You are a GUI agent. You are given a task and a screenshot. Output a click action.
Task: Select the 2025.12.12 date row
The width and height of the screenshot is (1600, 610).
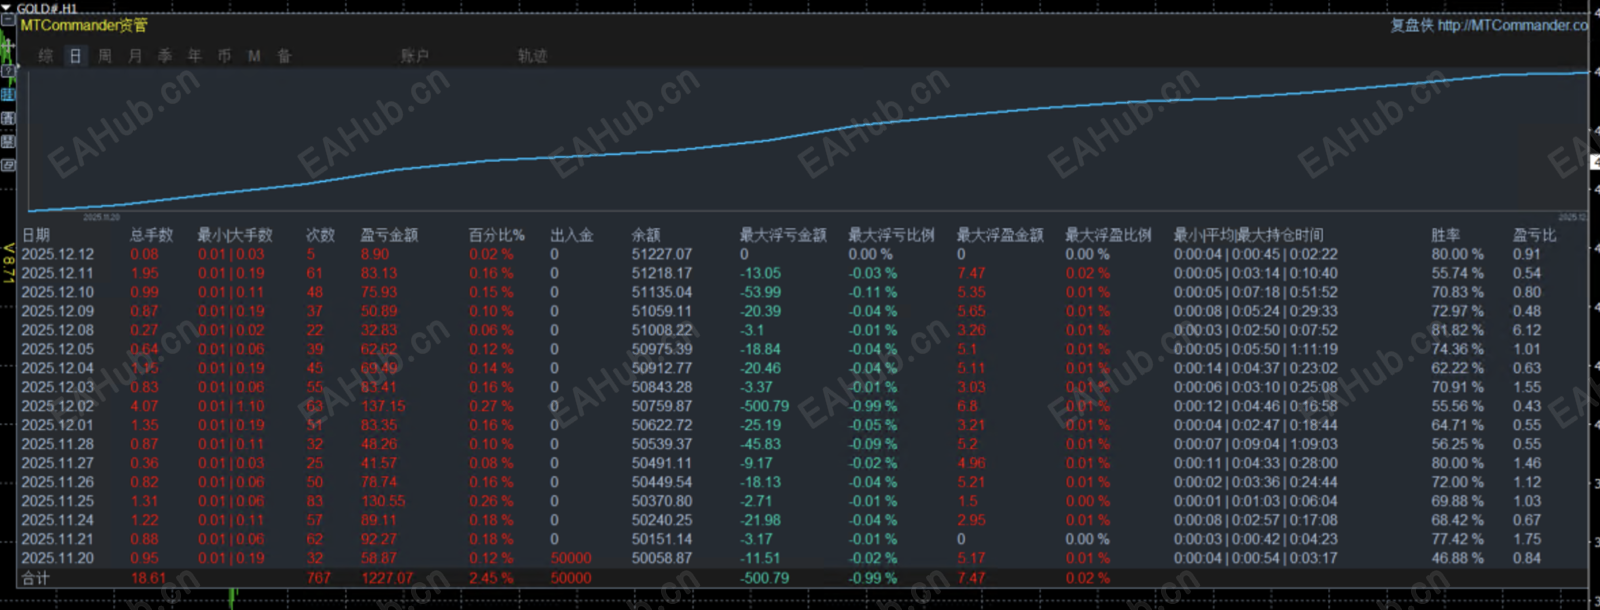pos(57,254)
